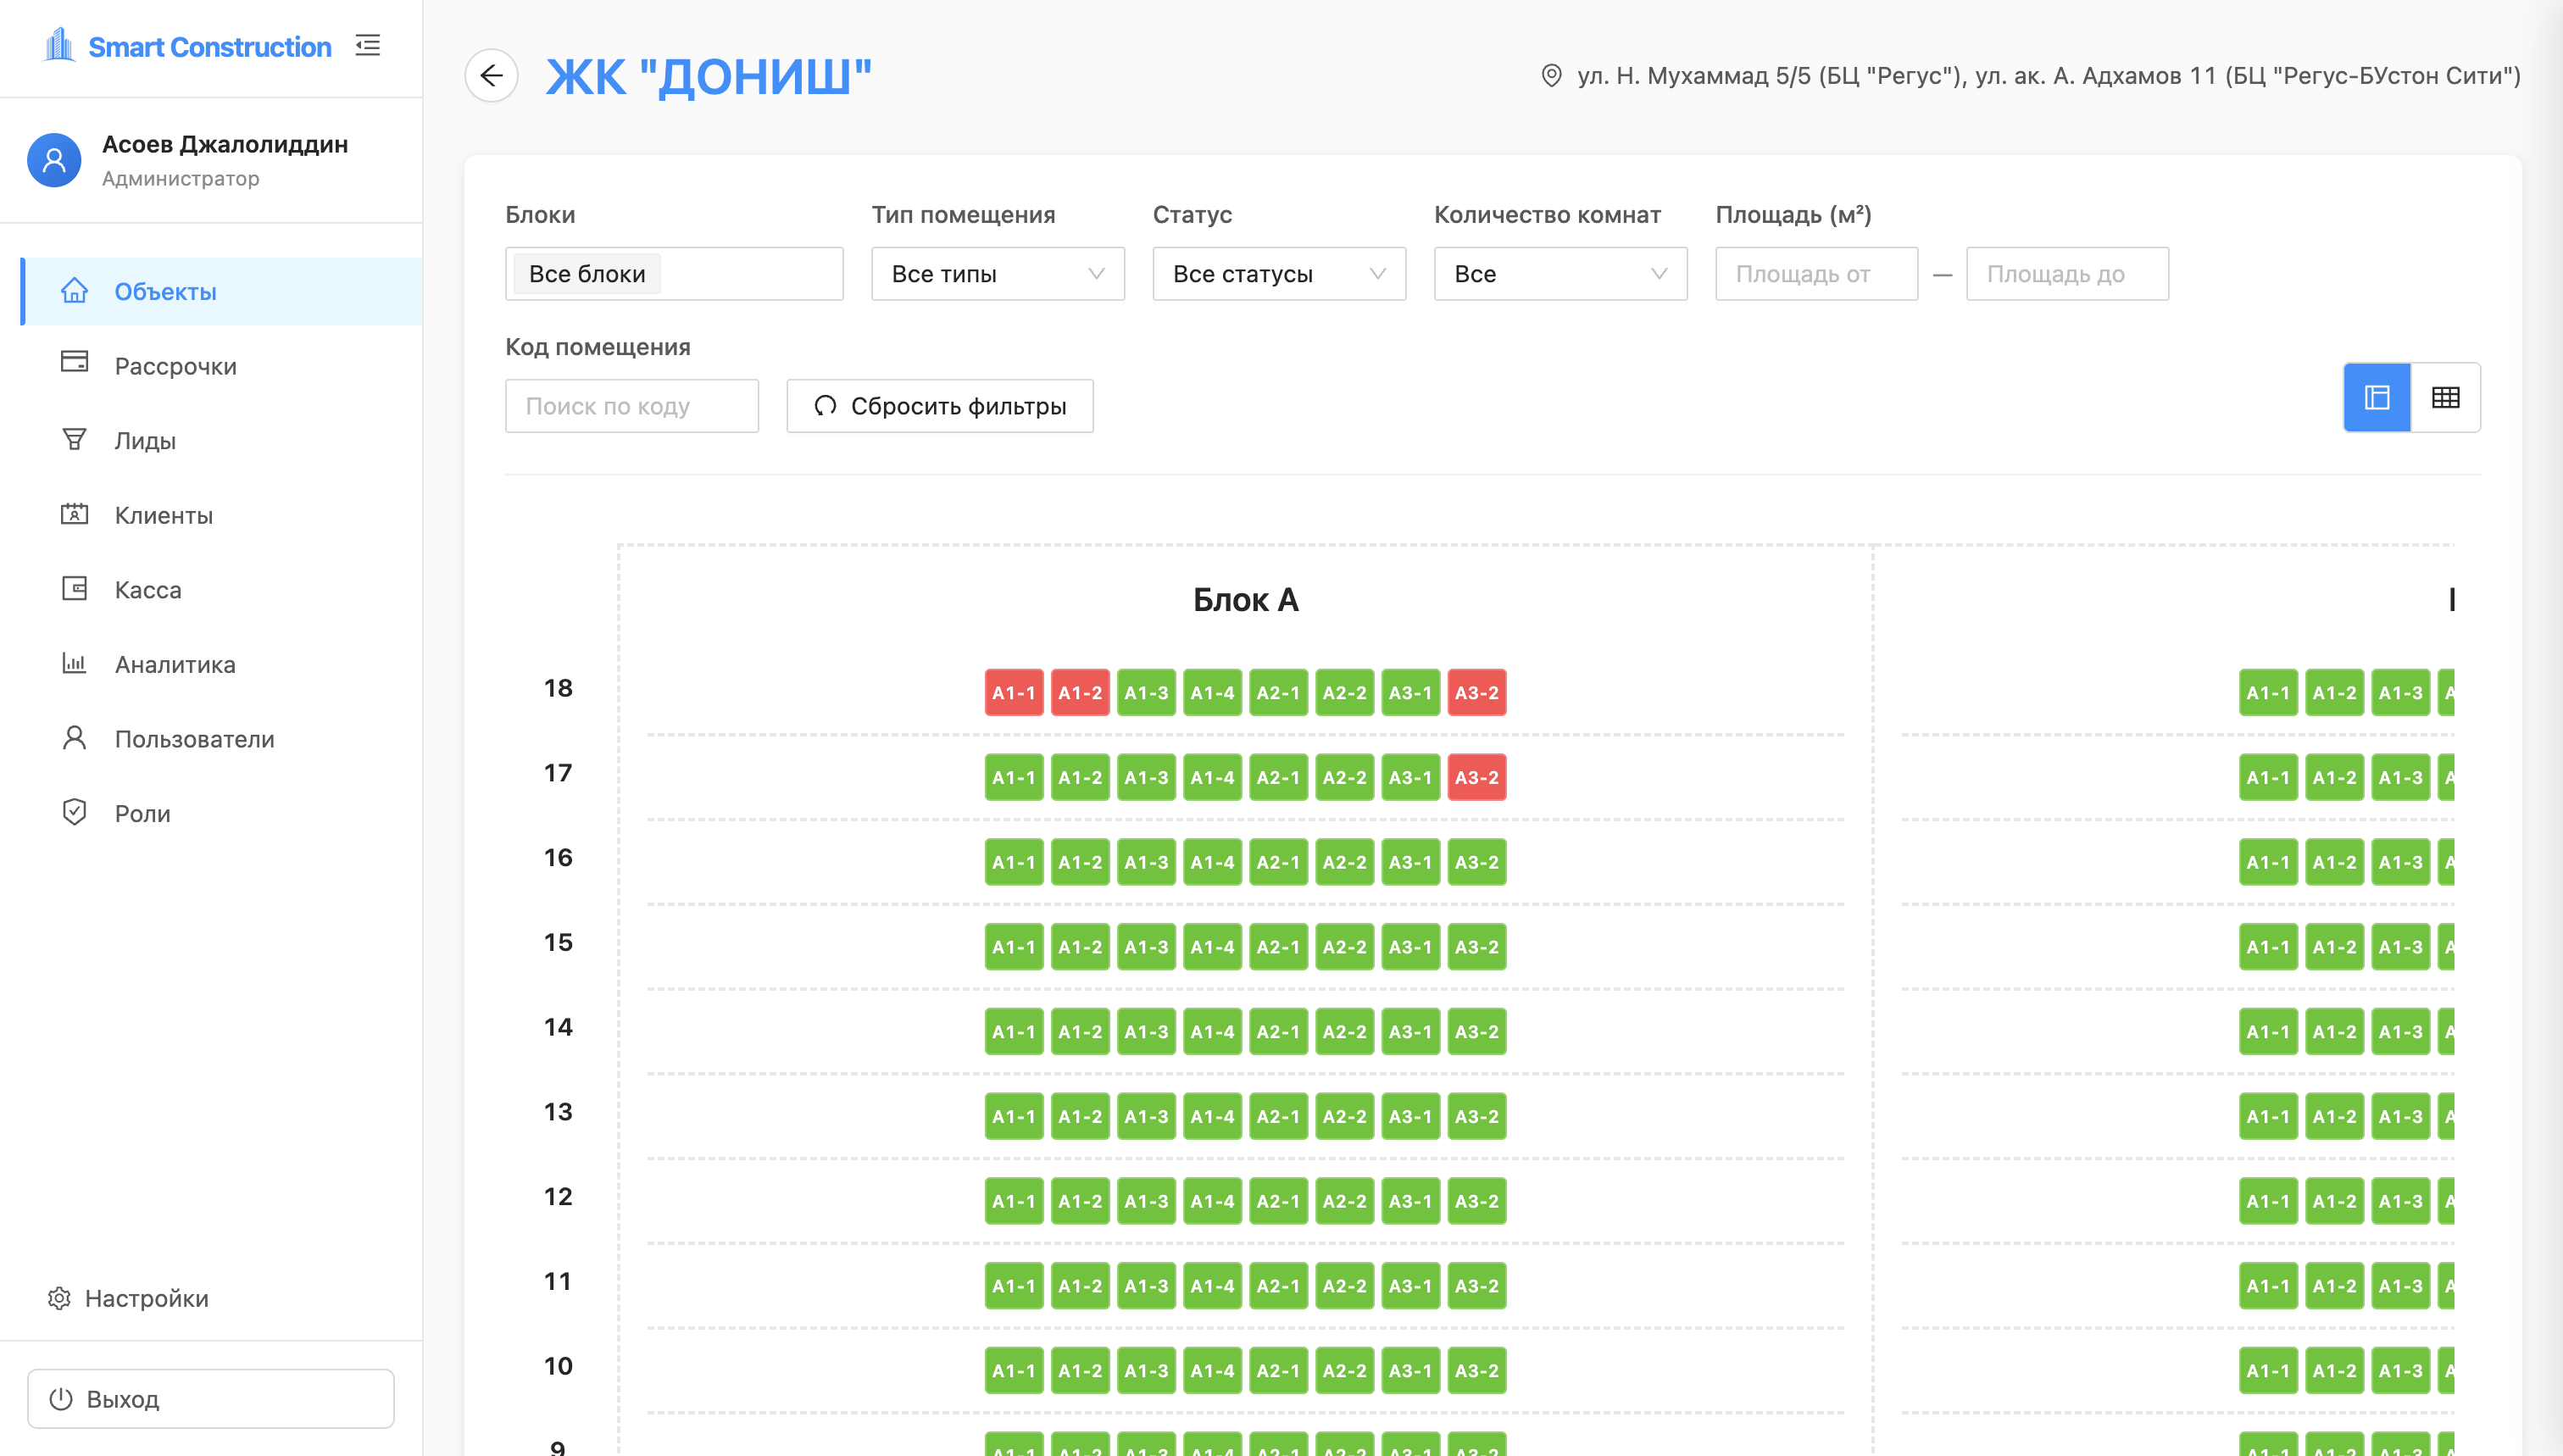The width and height of the screenshot is (2563, 1456).
Task: Open the Объекты menu item
Action: coord(221,291)
